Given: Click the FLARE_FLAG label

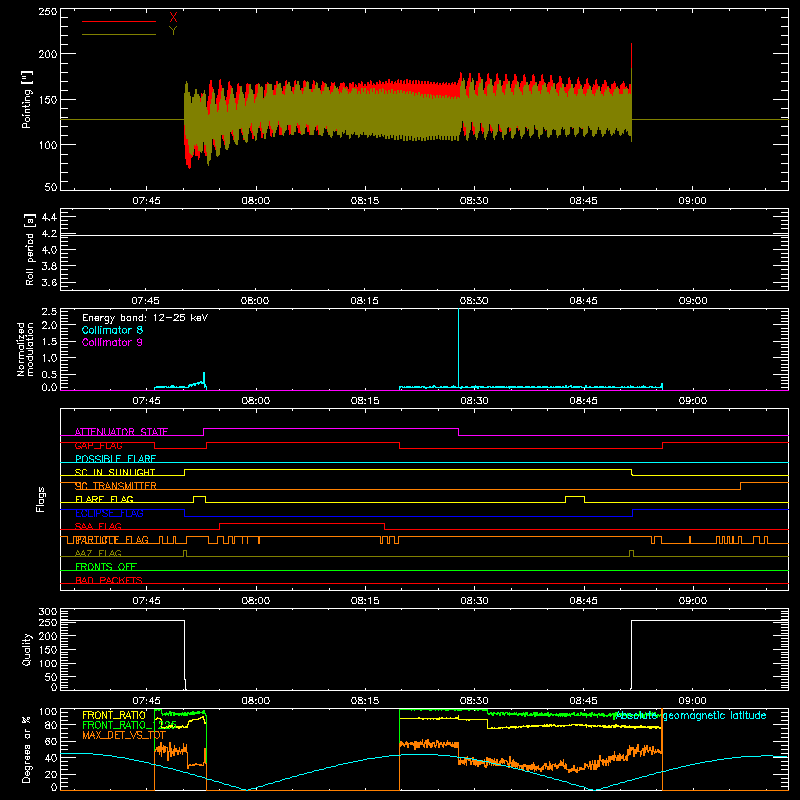Looking at the screenshot, I should point(104,499).
